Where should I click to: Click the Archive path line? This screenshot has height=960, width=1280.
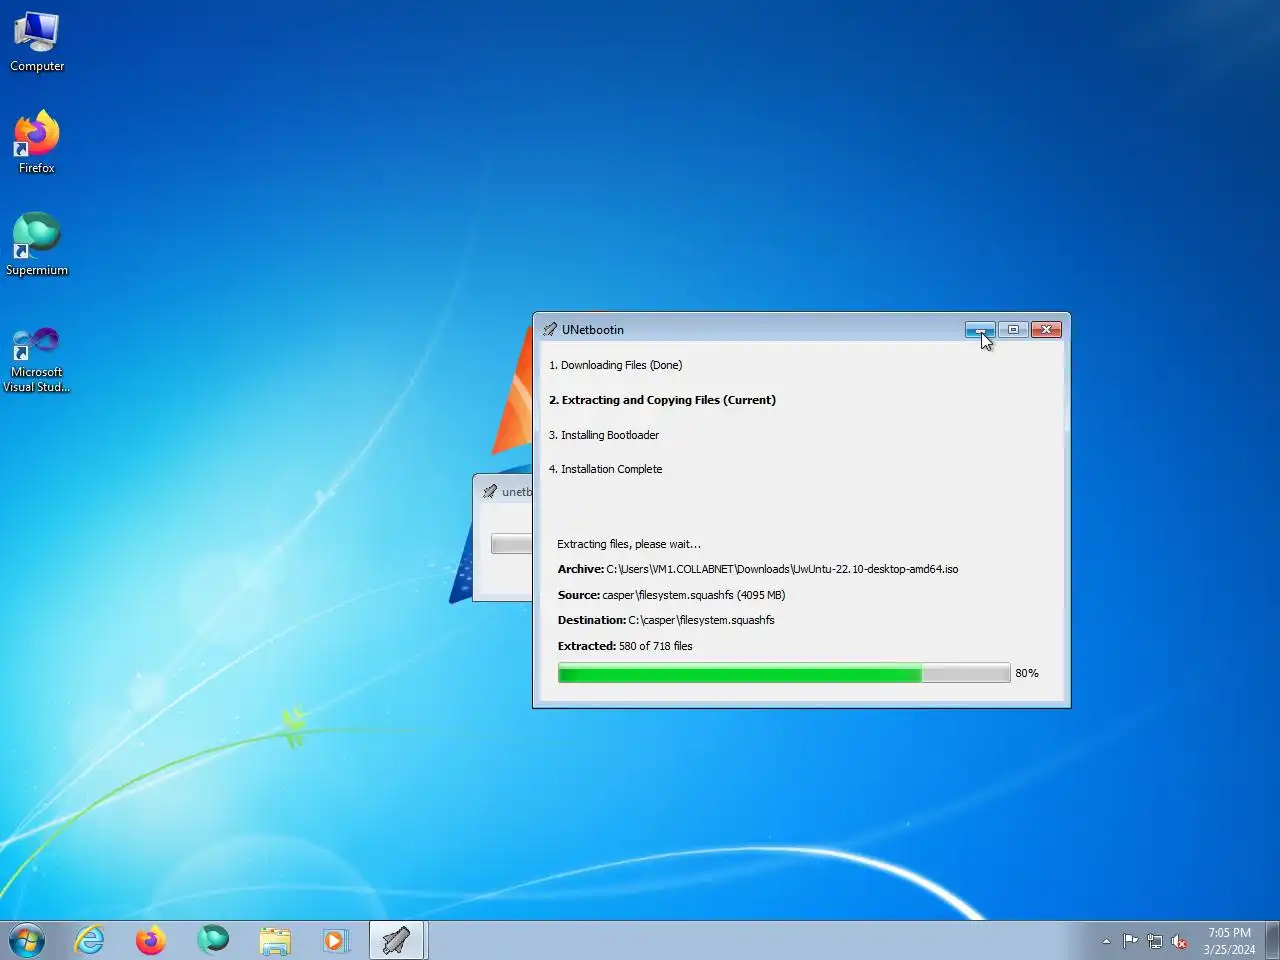point(758,569)
